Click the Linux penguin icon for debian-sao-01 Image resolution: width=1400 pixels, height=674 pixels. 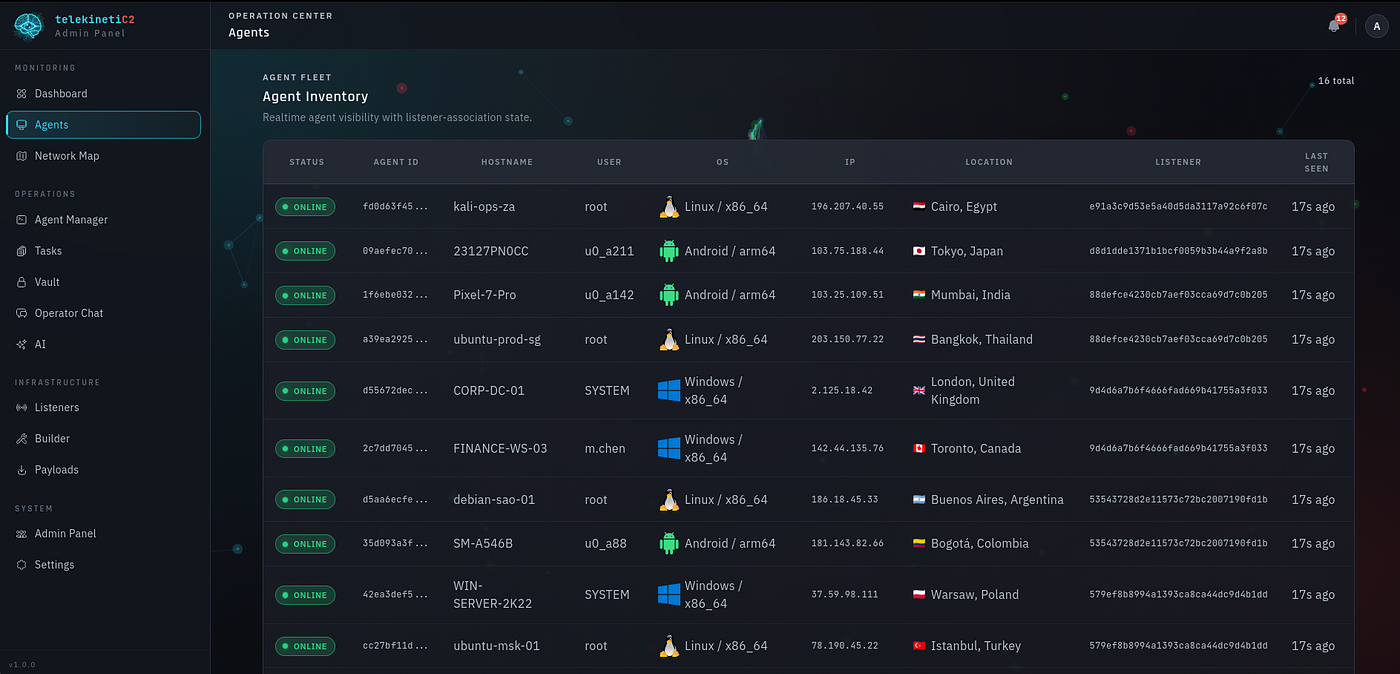(x=669, y=500)
